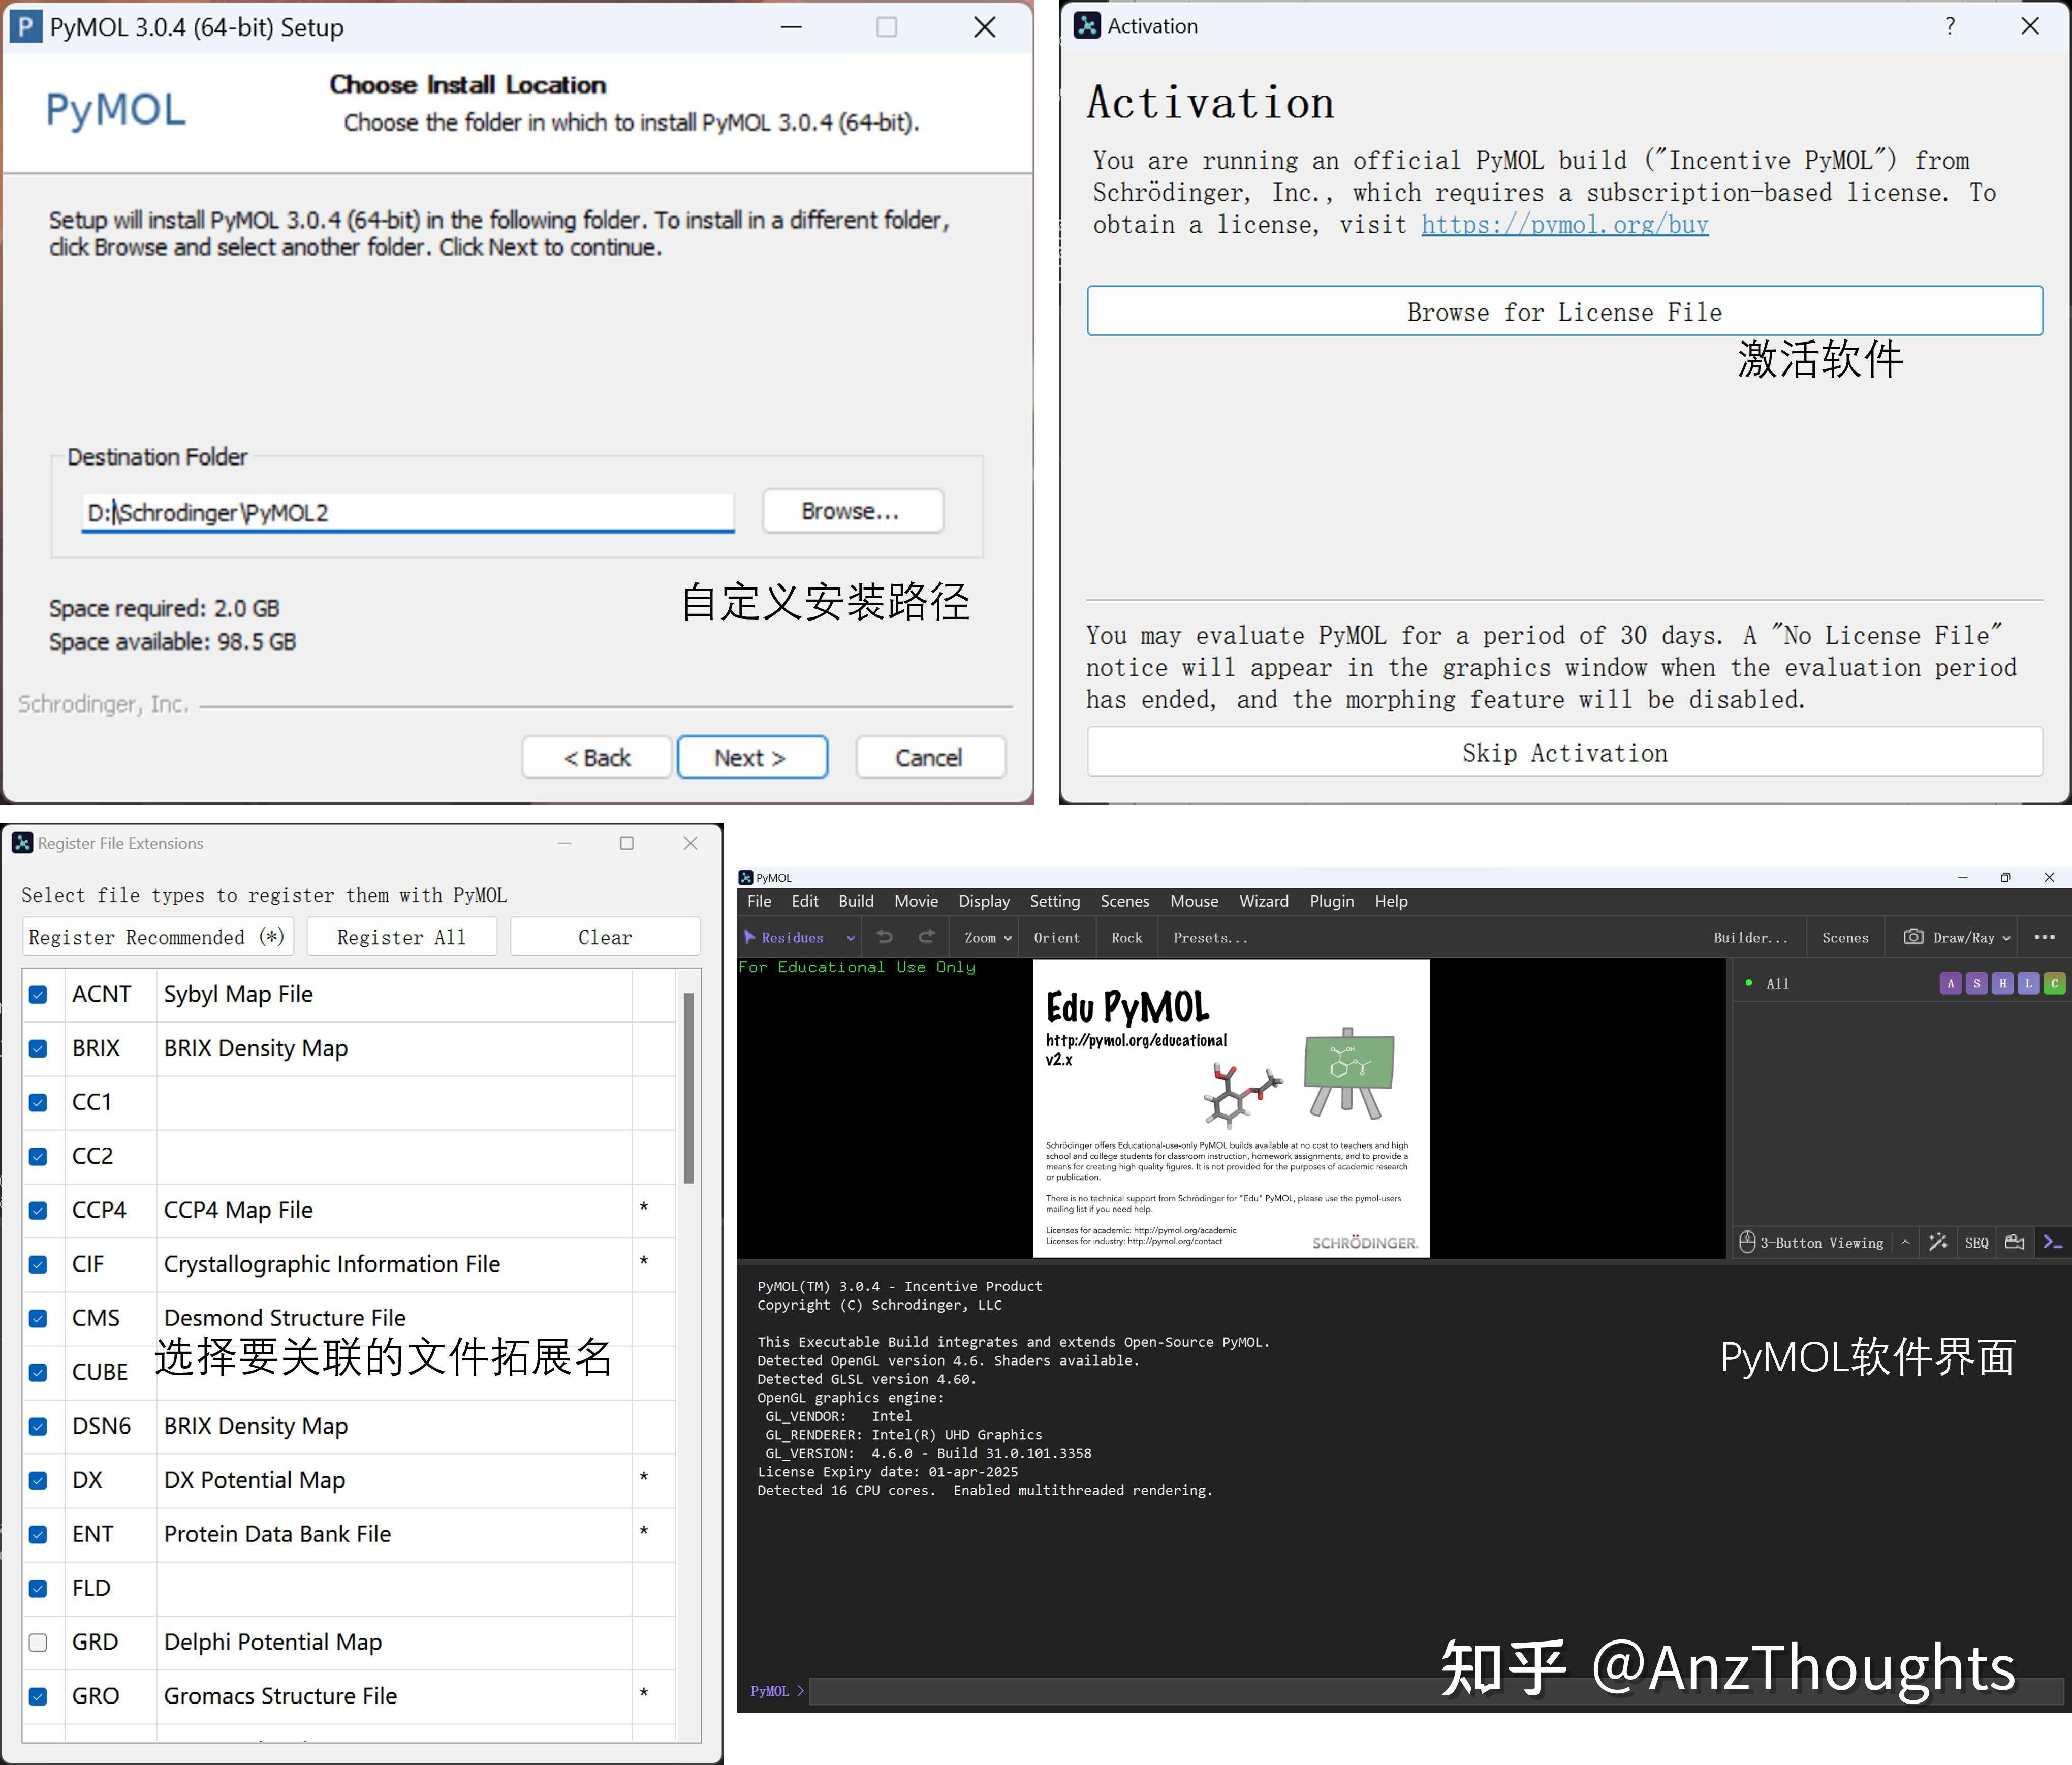Toggle the SEQ sequence viewer button
Viewport: 2072px width, 1765px height.
[1976, 1242]
